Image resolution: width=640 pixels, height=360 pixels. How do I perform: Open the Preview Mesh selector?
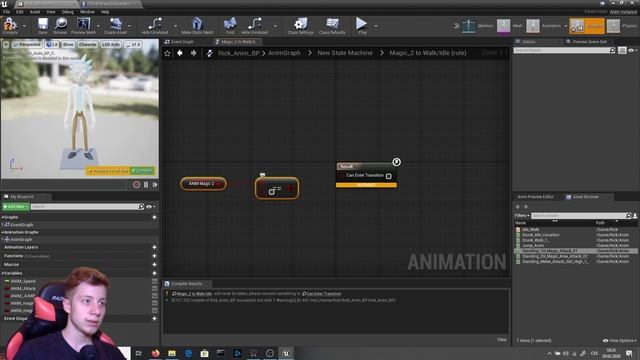click(x=83, y=25)
